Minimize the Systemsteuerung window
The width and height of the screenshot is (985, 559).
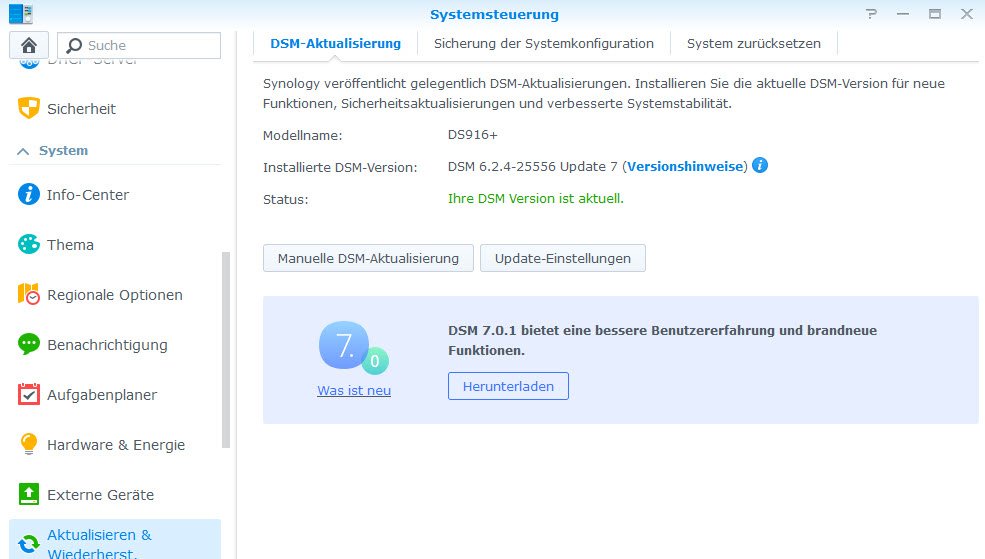903,14
